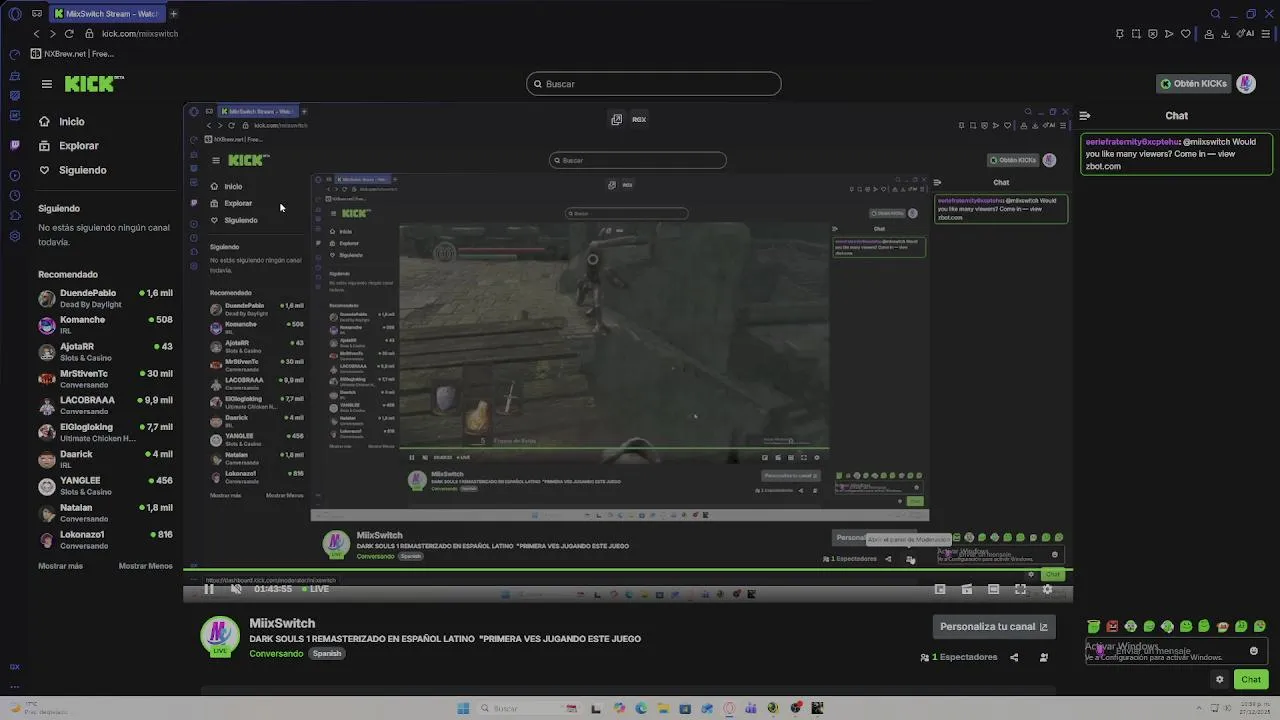The image size is (1280, 720).
Task: Open browser snapshot capture icon
Action: click(1136, 34)
